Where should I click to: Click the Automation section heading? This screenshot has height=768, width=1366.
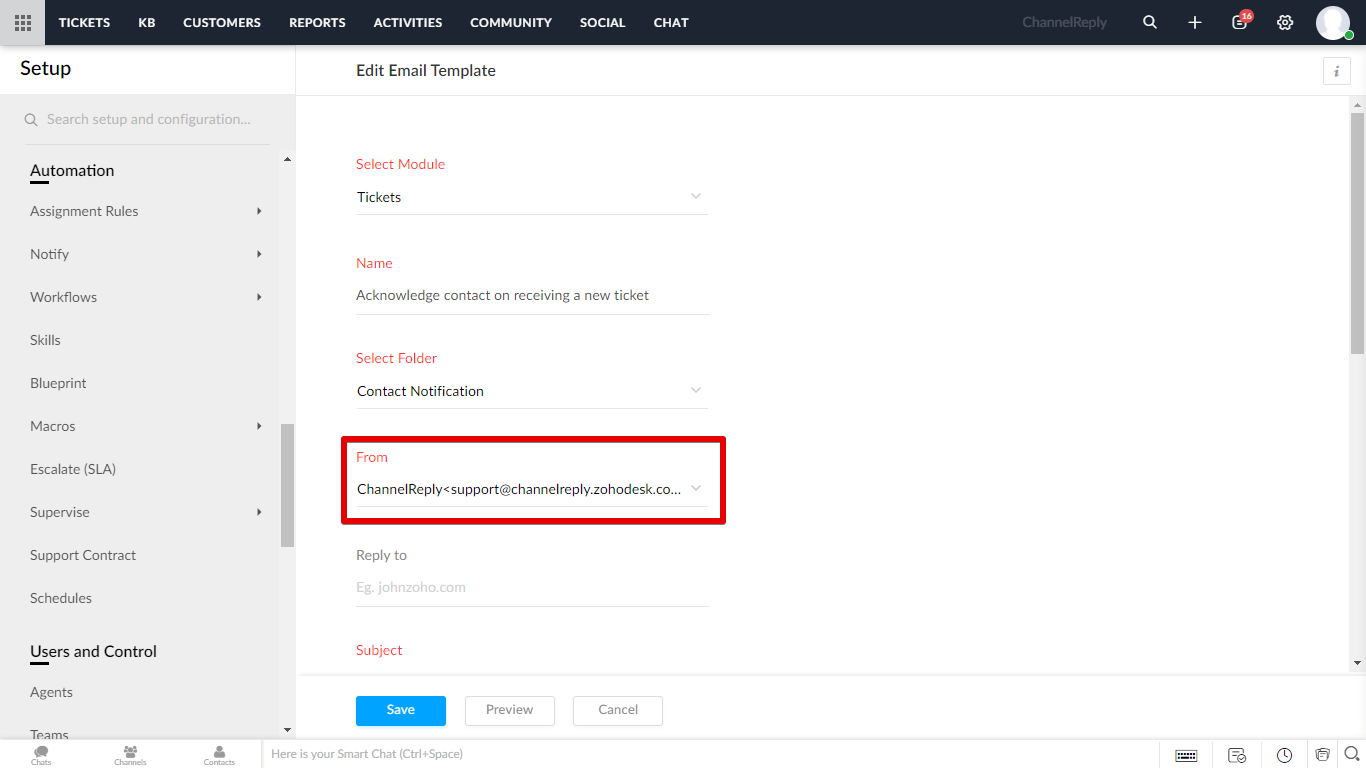pos(72,171)
